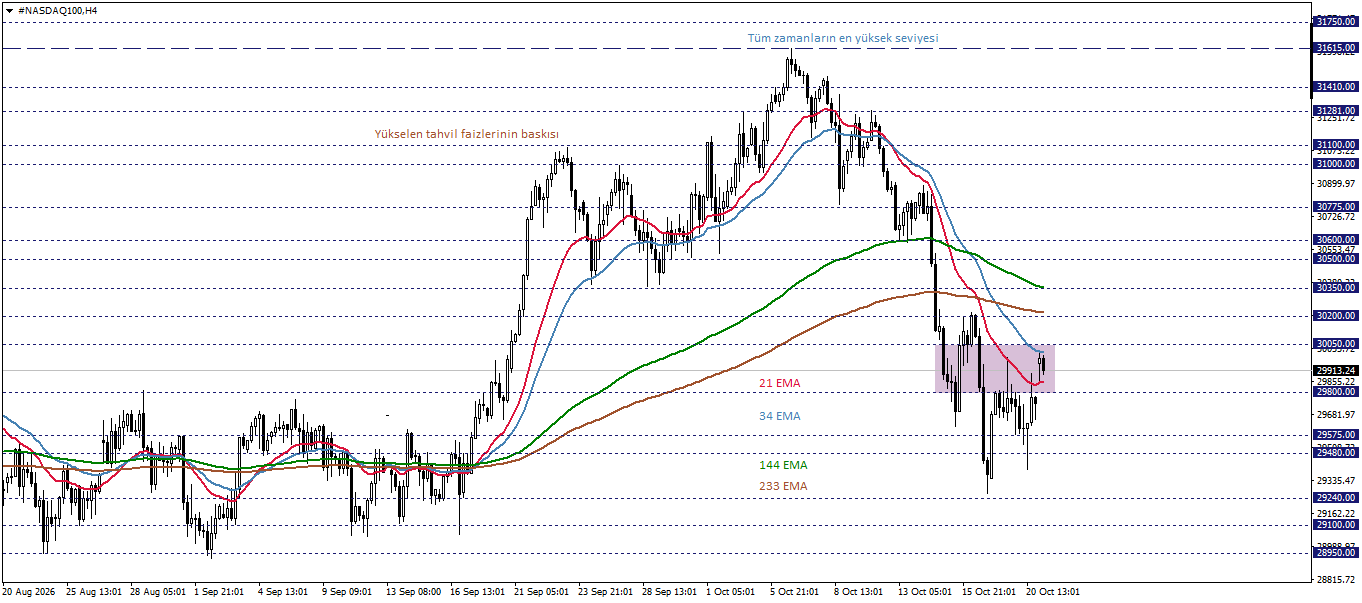Click the 29335.47 price scale value
The height and width of the screenshot is (603, 1362).
click(1337, 481)
